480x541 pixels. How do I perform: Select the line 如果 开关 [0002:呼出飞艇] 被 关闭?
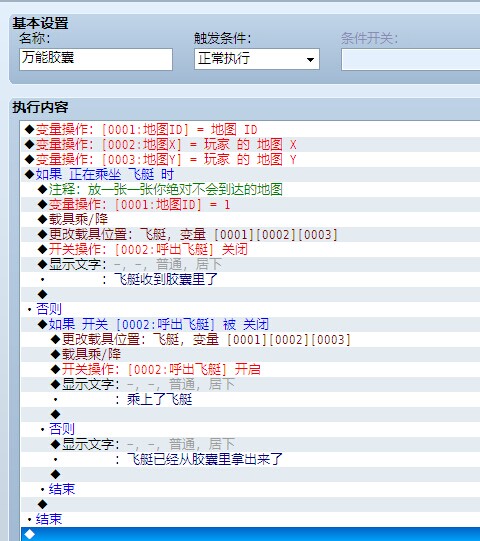click(x=250, y=324)
